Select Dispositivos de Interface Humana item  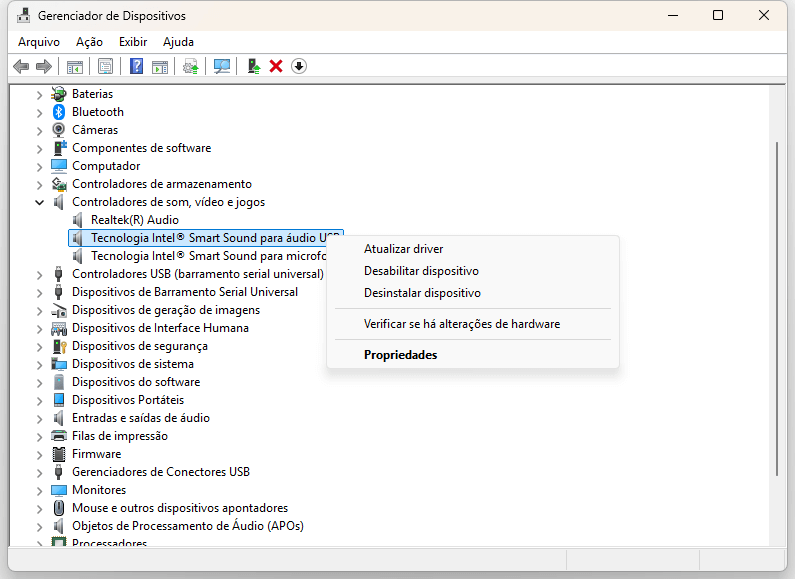point(160,328)
